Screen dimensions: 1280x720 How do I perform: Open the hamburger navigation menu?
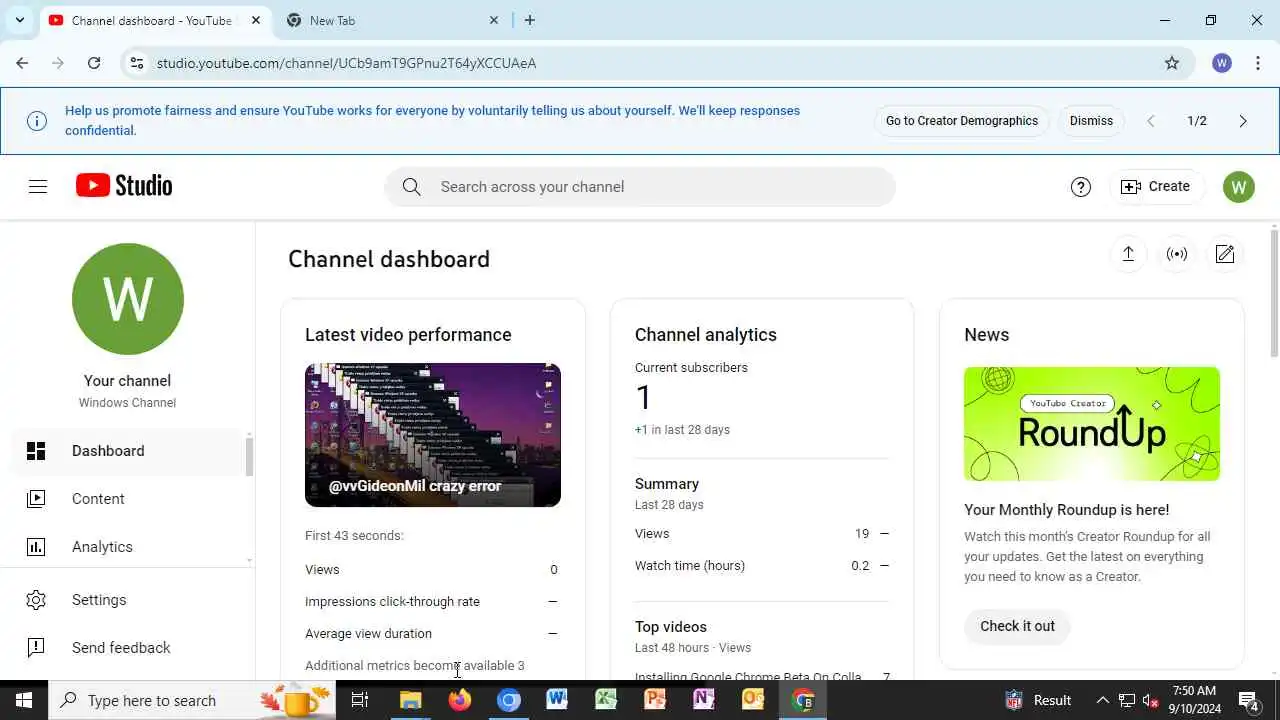click(38, 186)
